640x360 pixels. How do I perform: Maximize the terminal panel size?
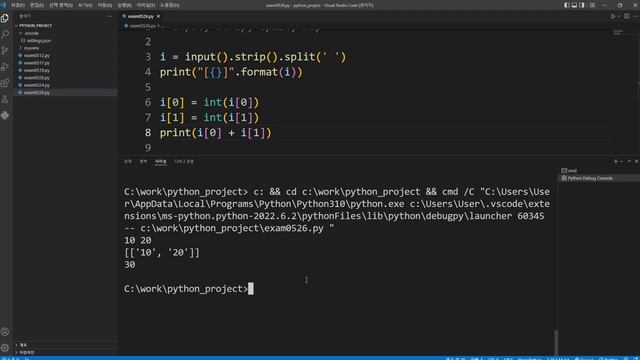(629, 162)
